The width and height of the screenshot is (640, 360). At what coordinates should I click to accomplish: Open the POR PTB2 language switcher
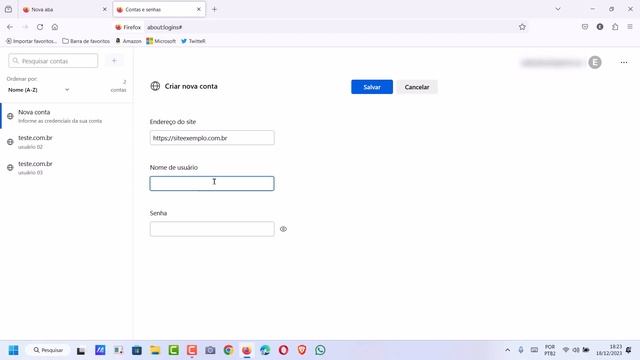(x=550, y=350)
